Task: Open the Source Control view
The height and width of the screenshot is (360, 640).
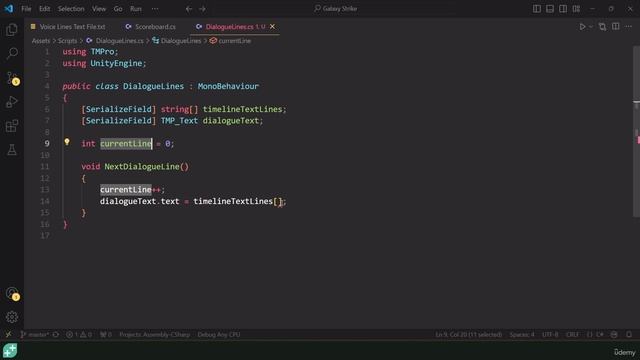Action: [12, 78]
